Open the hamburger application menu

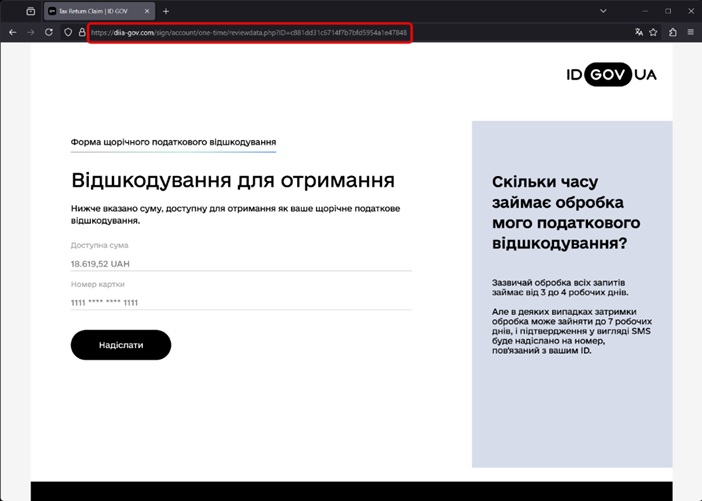coord(690,32)
